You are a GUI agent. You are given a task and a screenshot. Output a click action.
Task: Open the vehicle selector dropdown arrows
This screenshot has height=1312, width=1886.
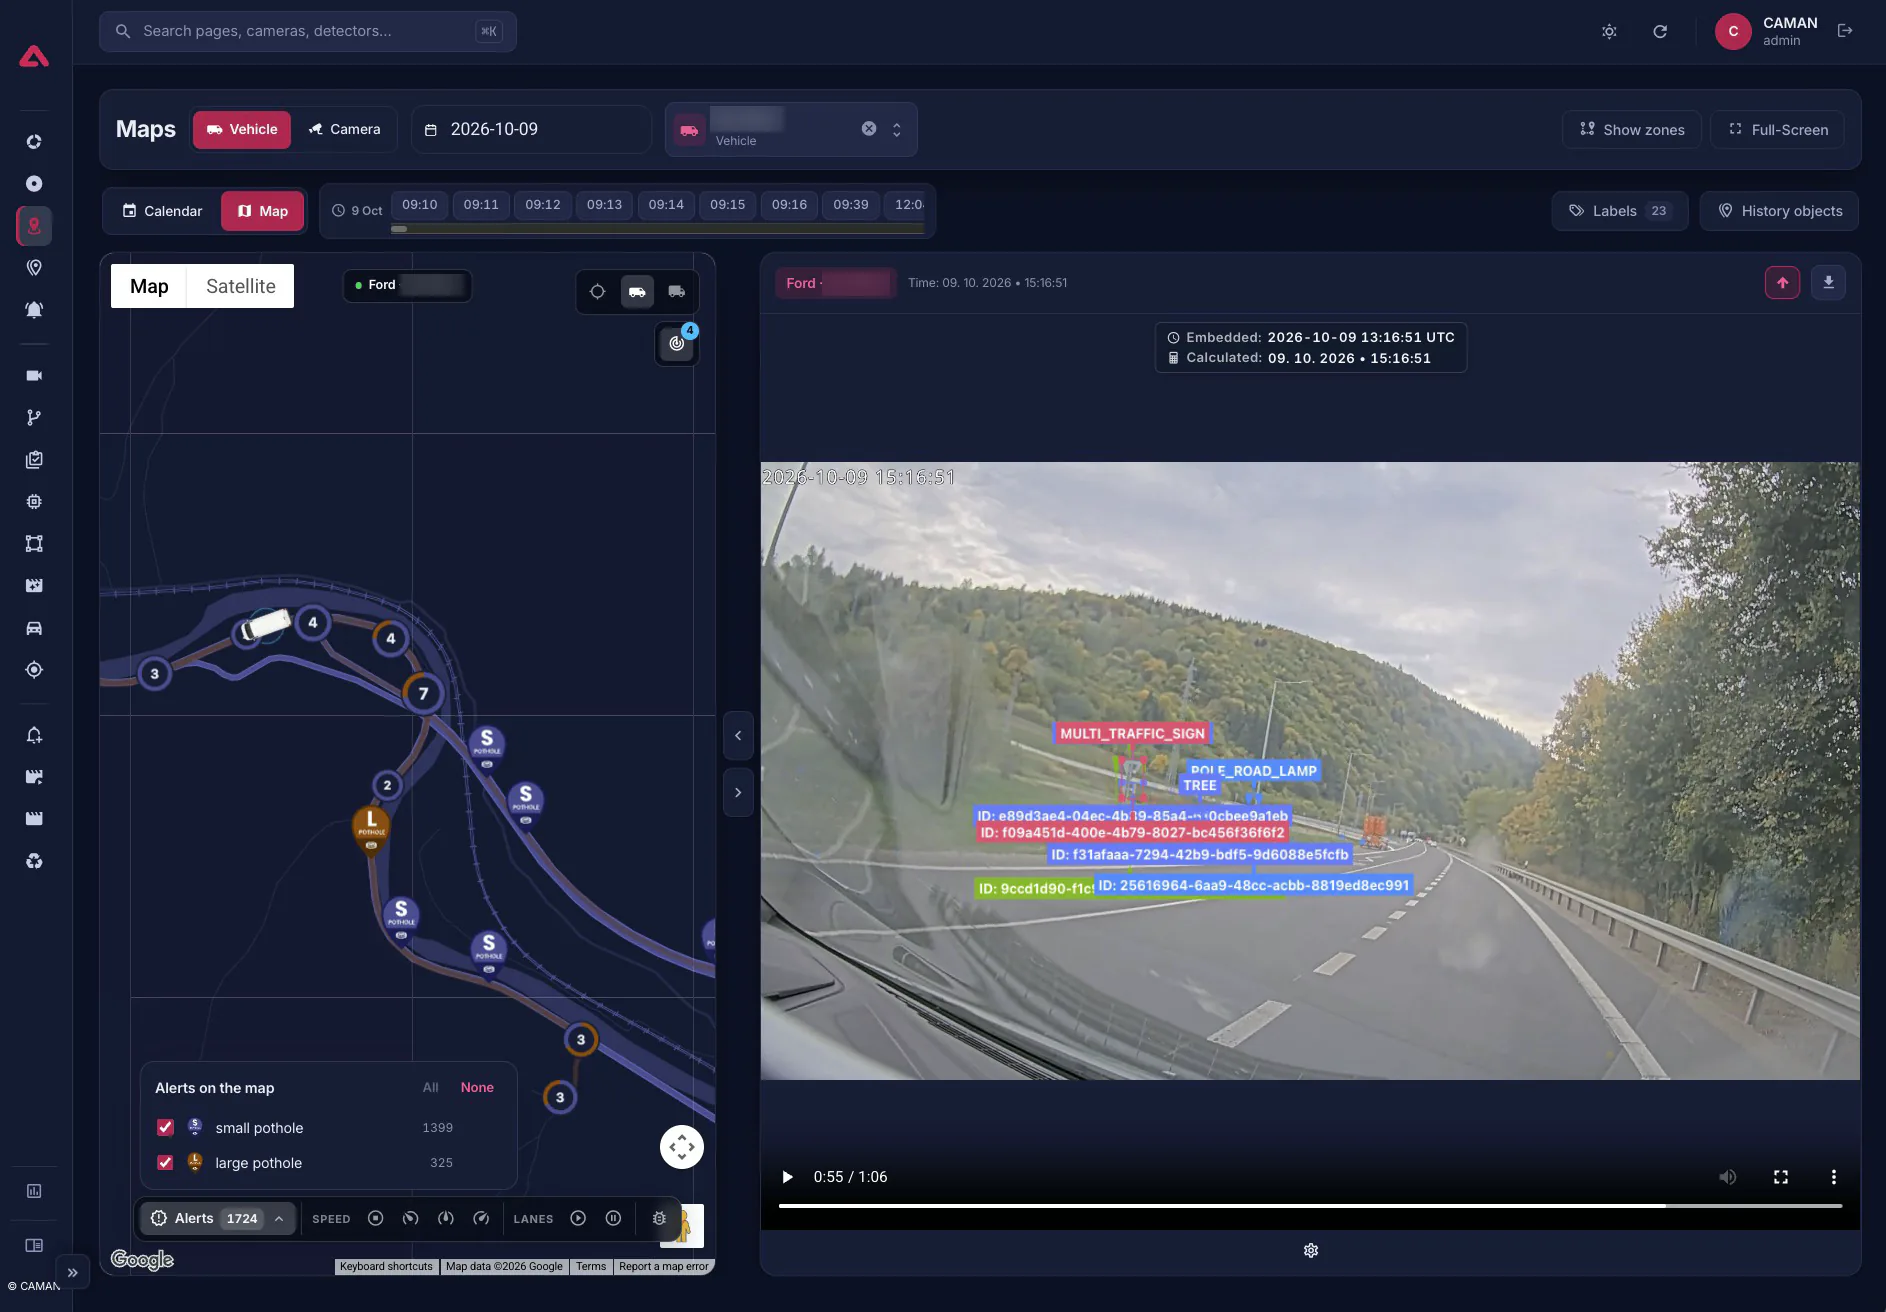[x=897, y=130]
